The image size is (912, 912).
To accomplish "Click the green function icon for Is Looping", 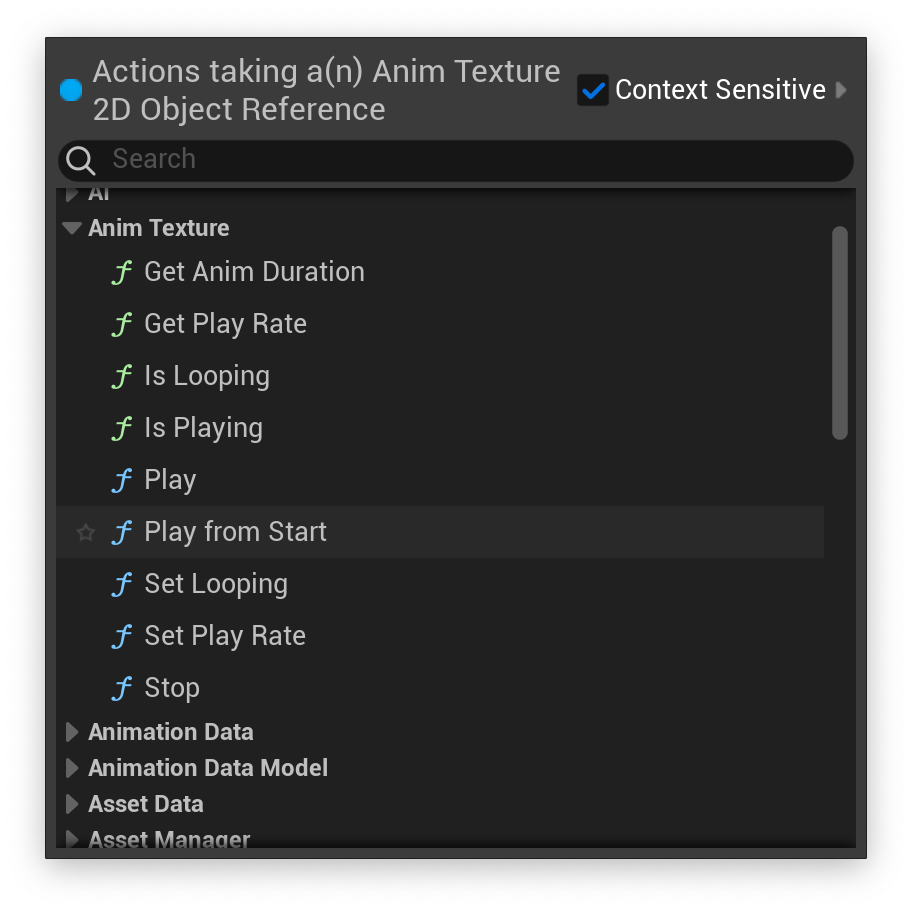I will point(122,376).
